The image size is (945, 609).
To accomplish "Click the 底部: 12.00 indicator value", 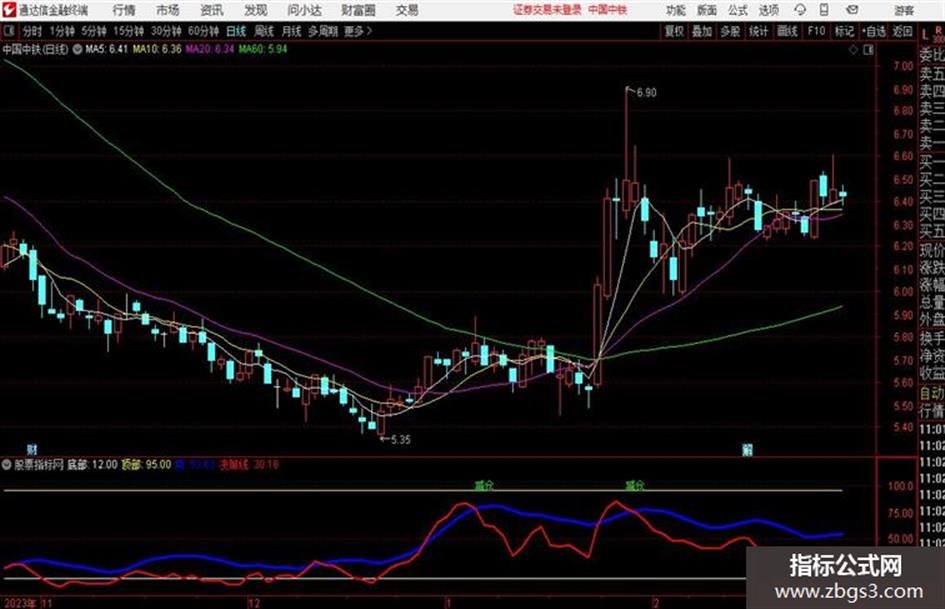I will tap(92, 465).
